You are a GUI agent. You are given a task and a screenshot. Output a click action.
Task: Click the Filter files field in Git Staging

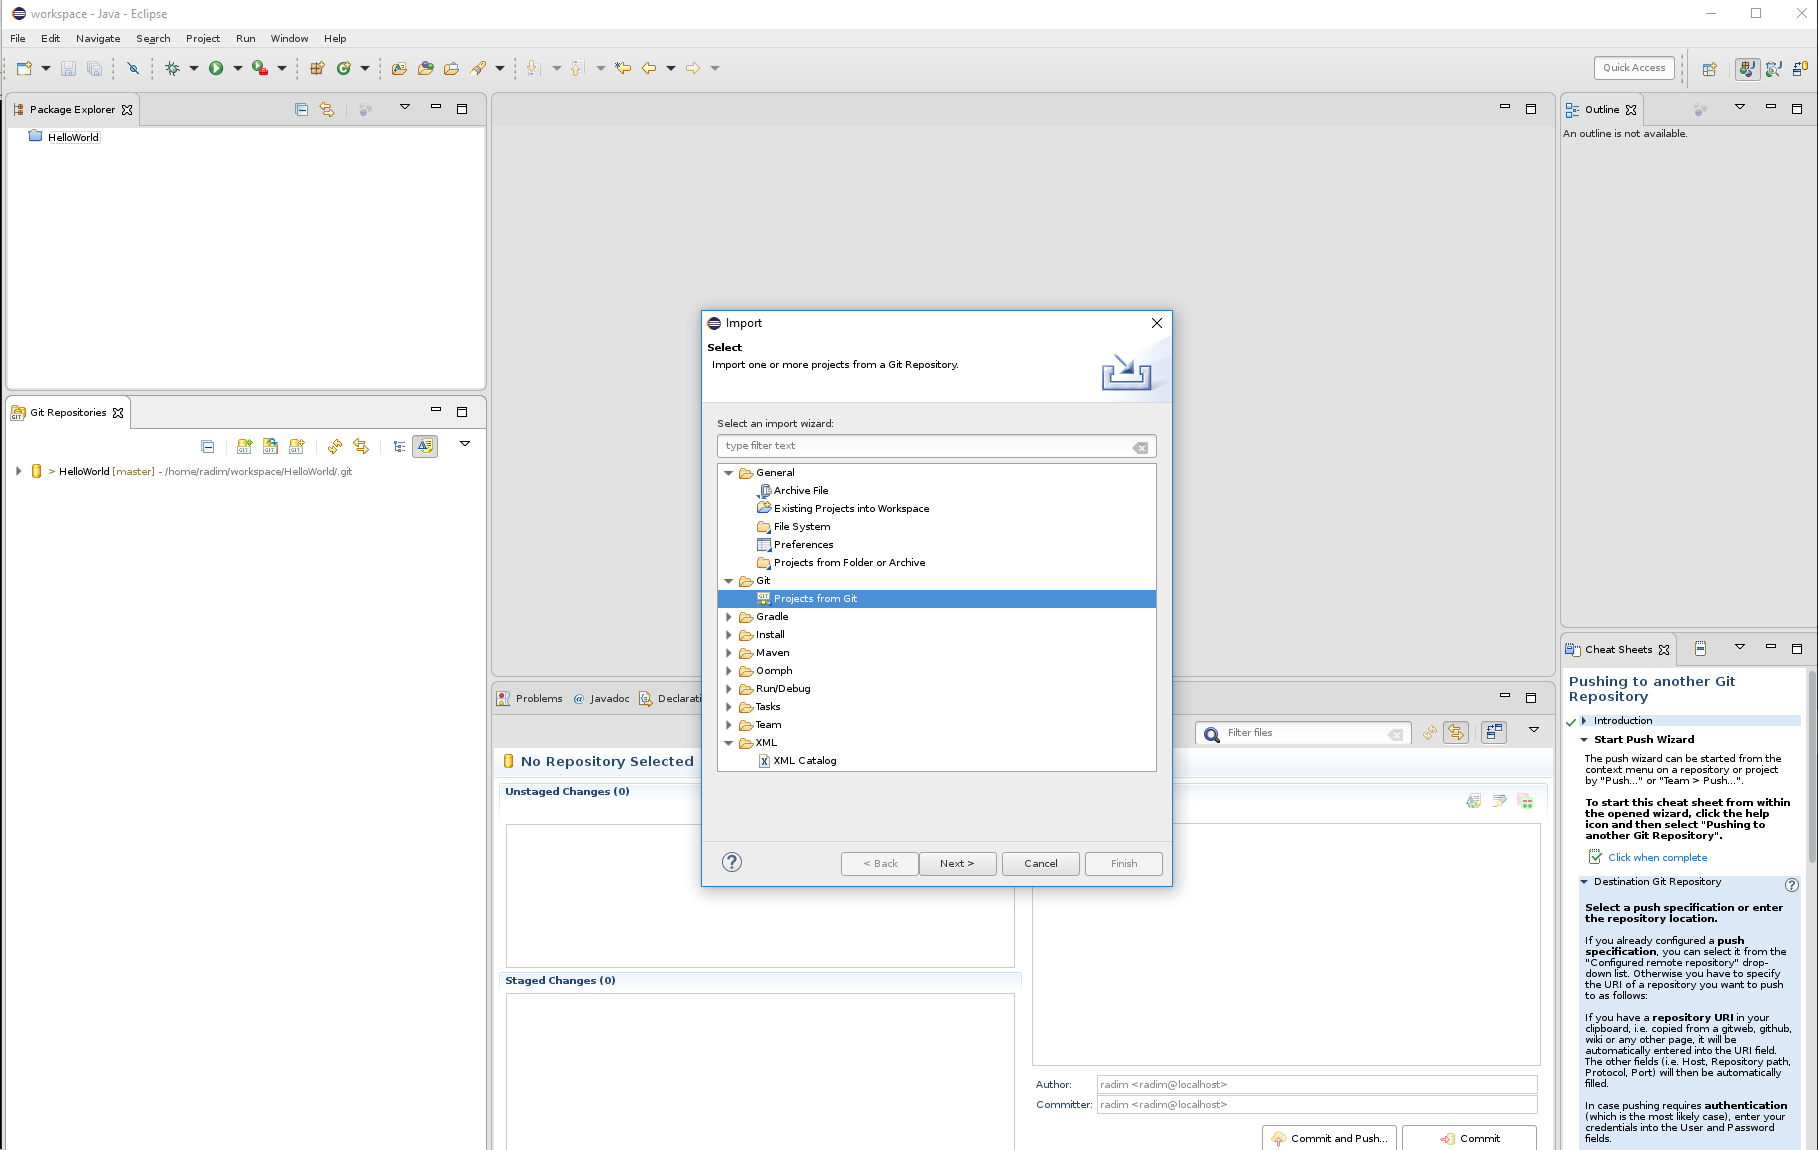[x=1303, y=733]
